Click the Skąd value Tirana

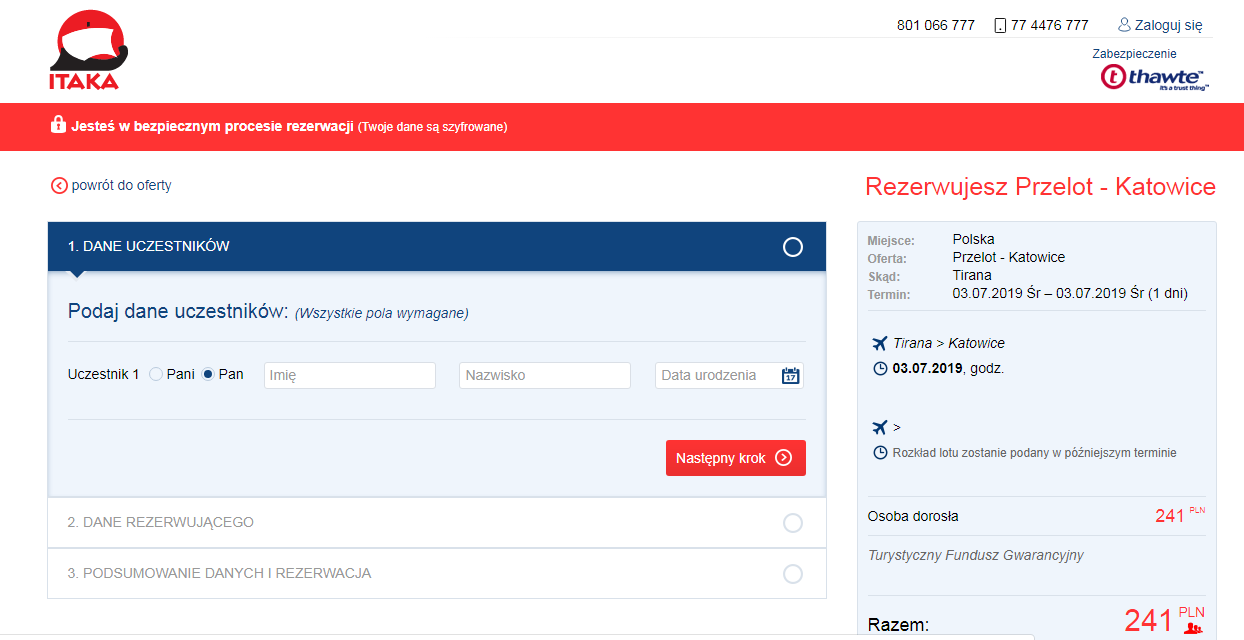972,275
